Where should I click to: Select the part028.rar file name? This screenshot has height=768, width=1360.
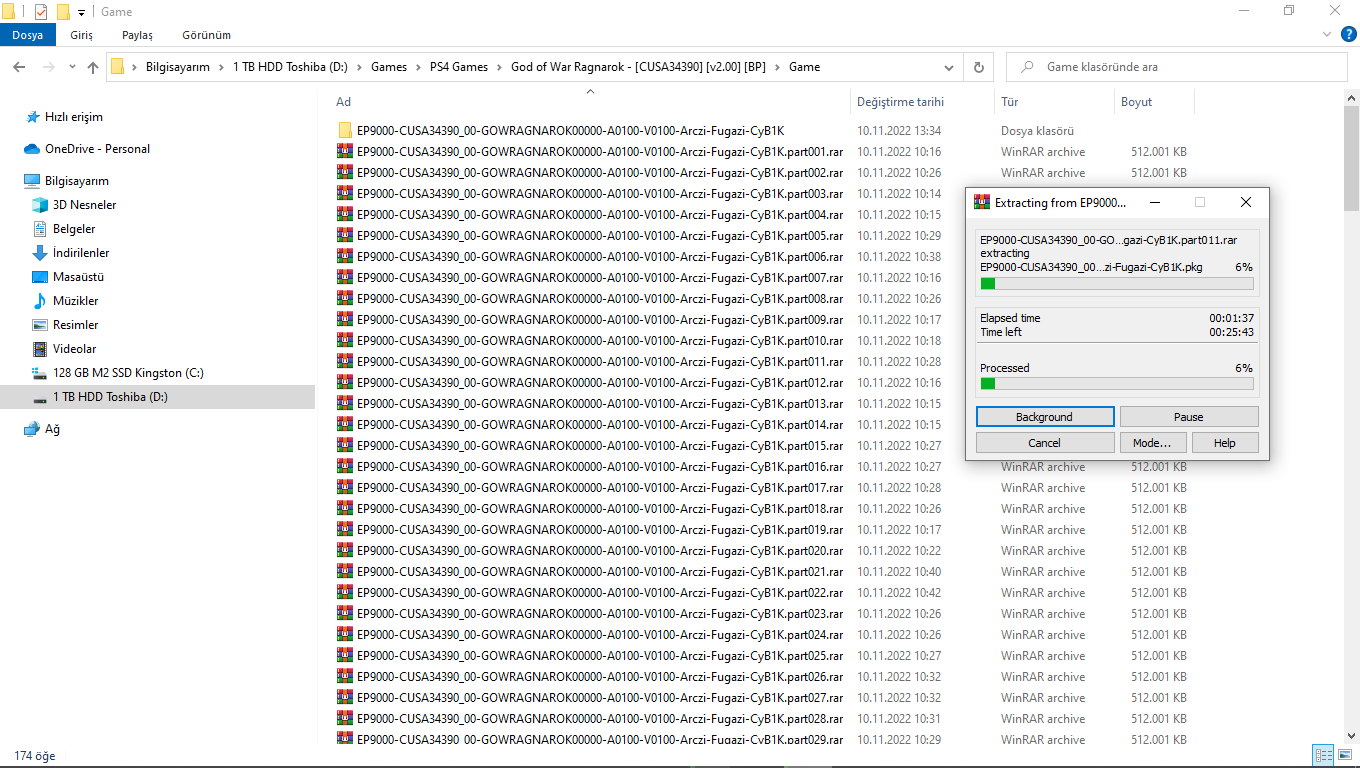600,719
